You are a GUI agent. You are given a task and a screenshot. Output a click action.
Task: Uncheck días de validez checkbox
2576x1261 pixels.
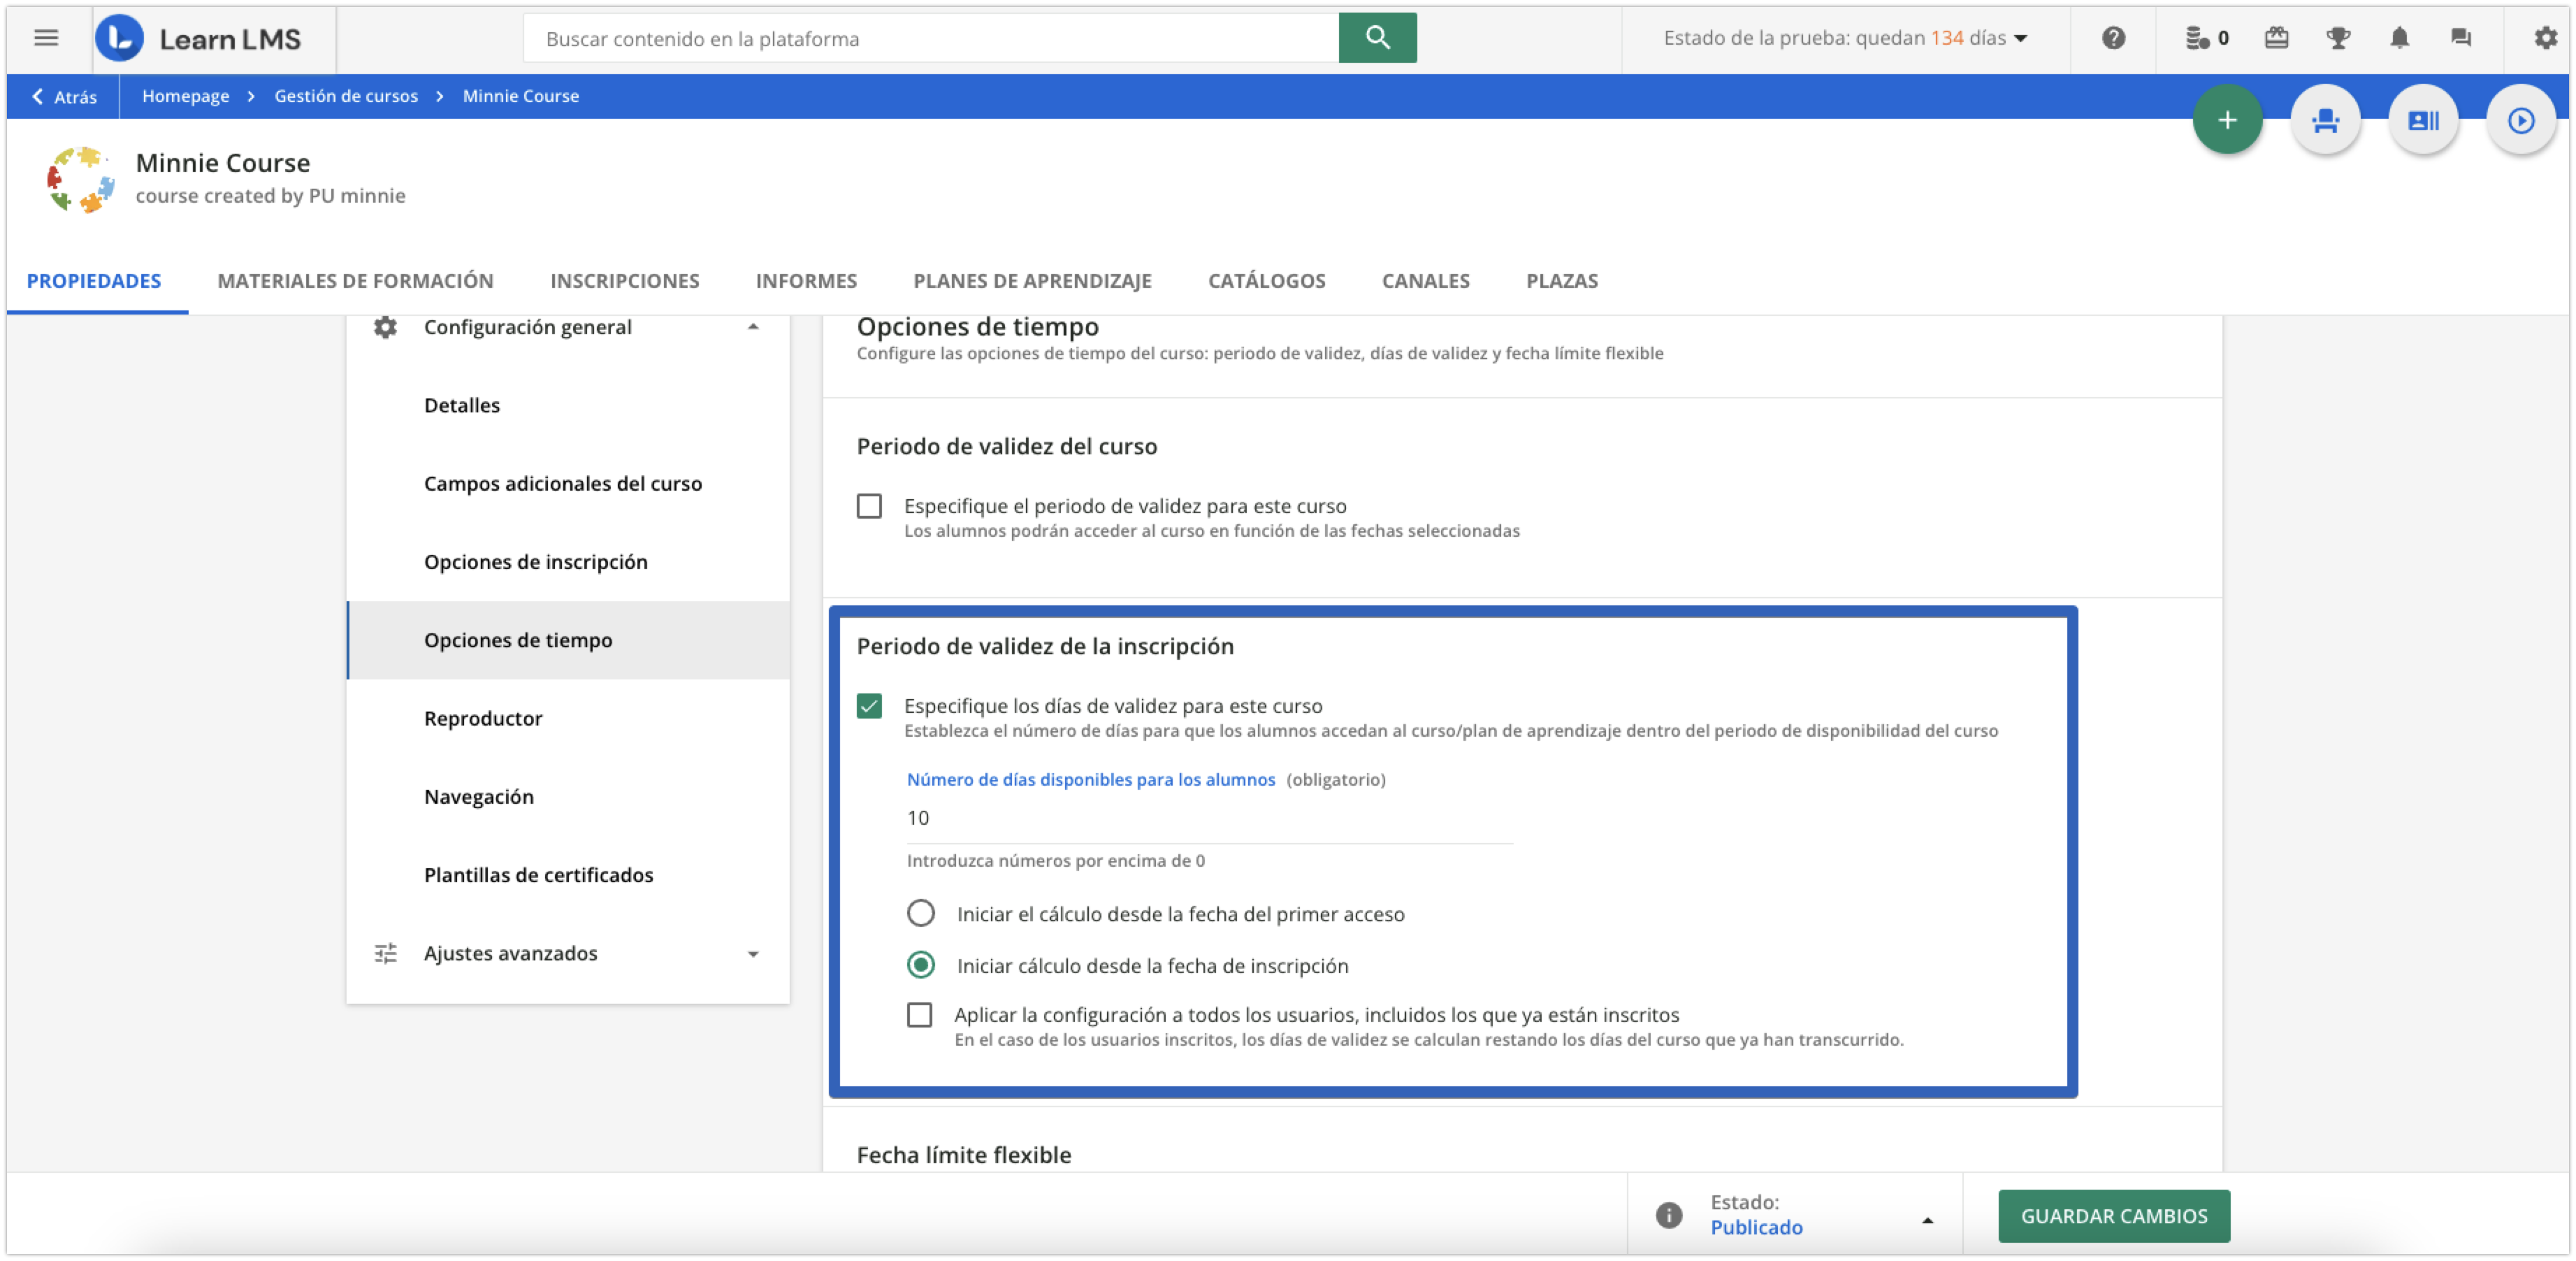[869, 706]
